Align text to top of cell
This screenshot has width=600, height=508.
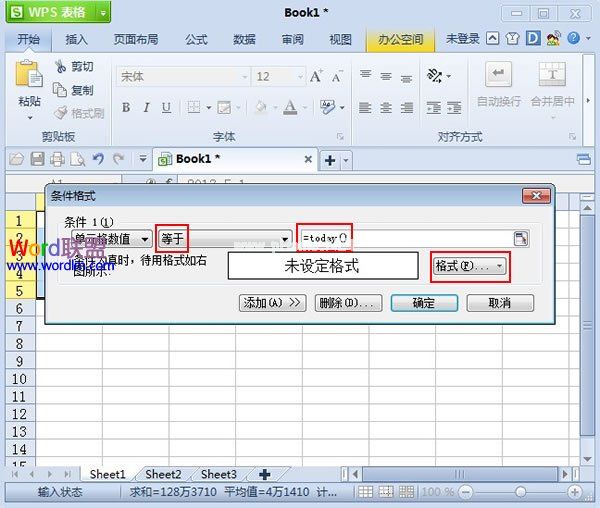[x=365, y=73]
